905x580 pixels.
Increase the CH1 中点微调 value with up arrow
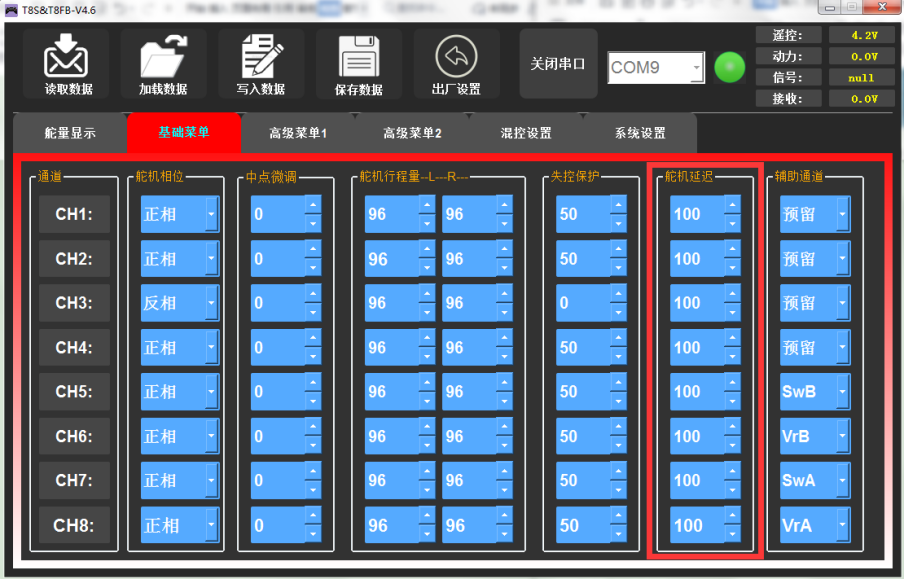pos(312,205)
